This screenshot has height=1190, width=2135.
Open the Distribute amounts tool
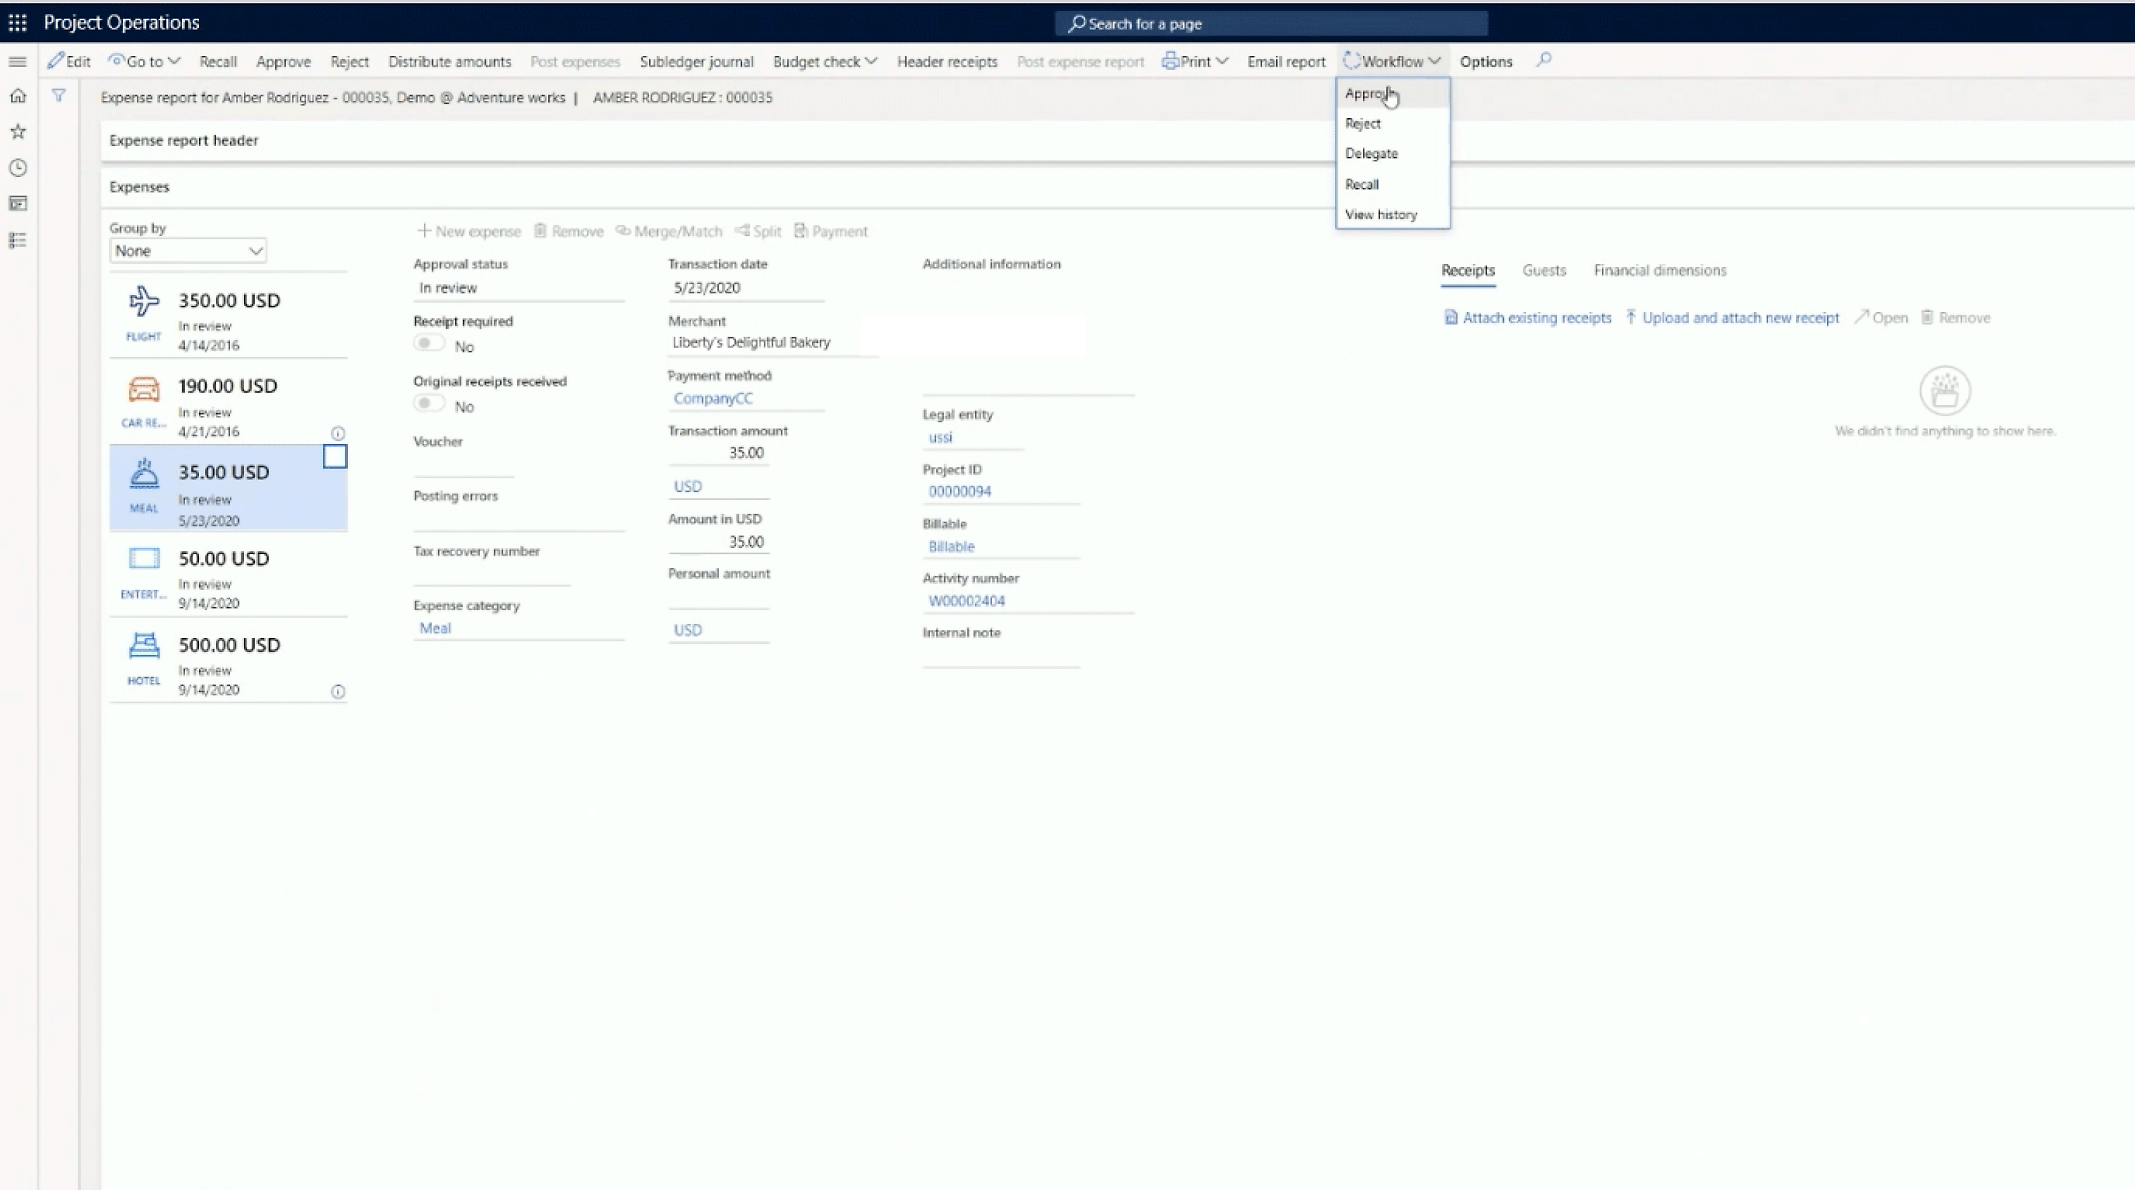[x=448, y=60]
